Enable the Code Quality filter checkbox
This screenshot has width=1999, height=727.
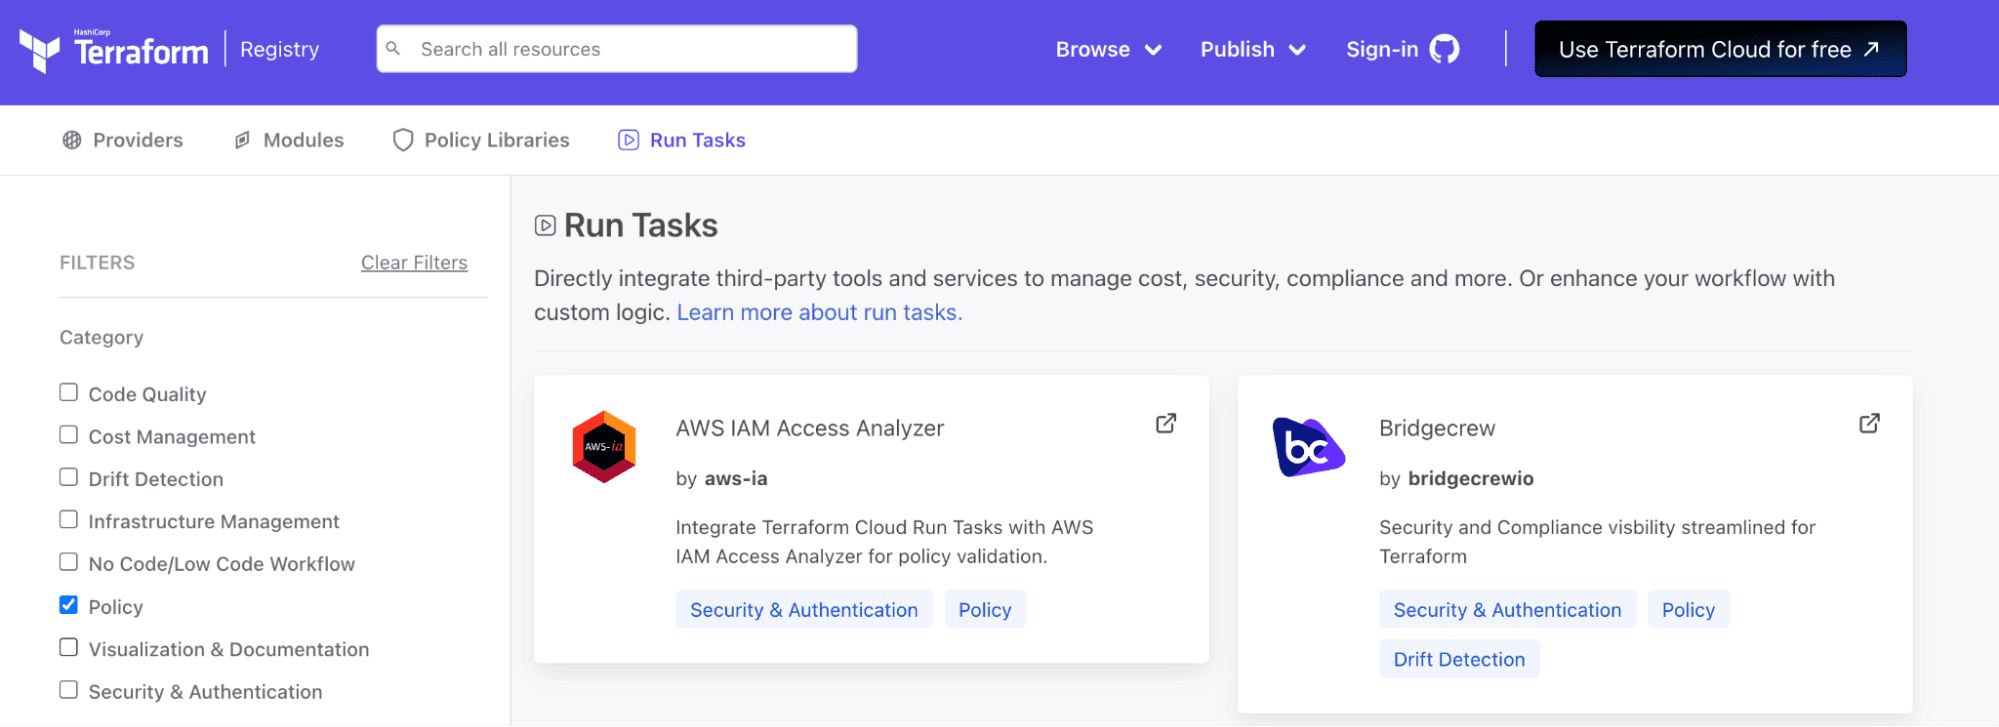69,392
